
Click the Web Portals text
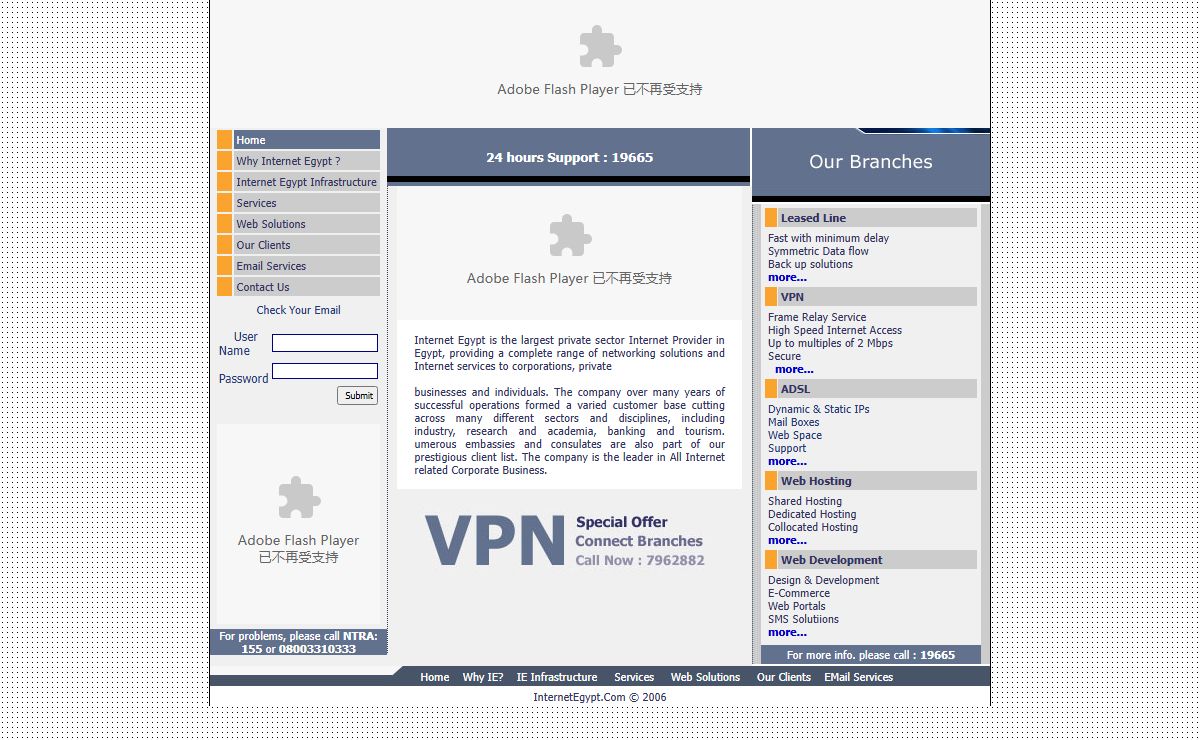coord(797,606)
